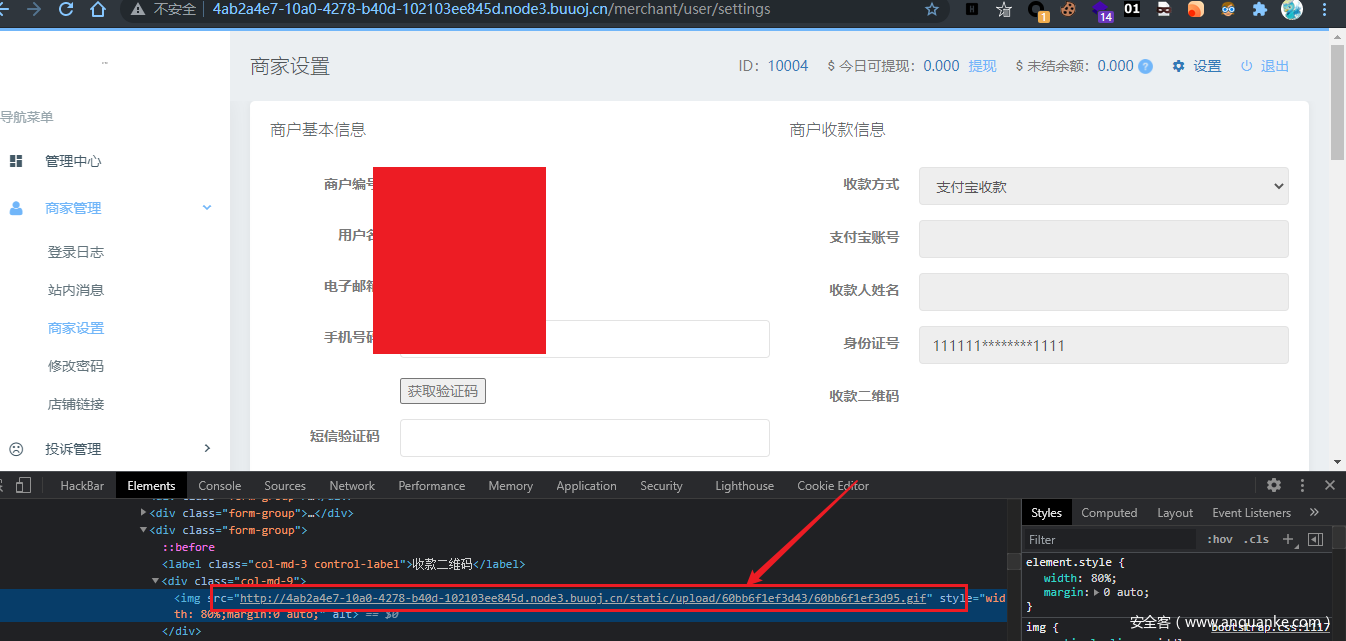Click the browser address bar URL
The image size is (1346, 641).
(491, 10)
